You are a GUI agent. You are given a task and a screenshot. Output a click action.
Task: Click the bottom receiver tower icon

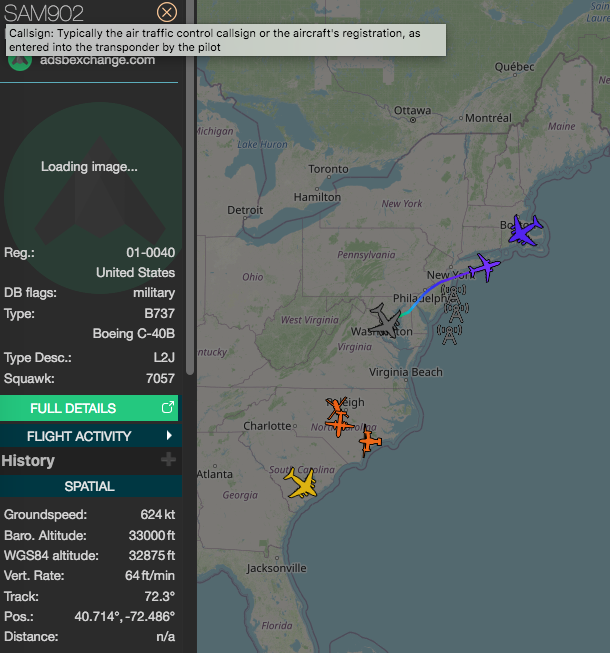(449, 335)
